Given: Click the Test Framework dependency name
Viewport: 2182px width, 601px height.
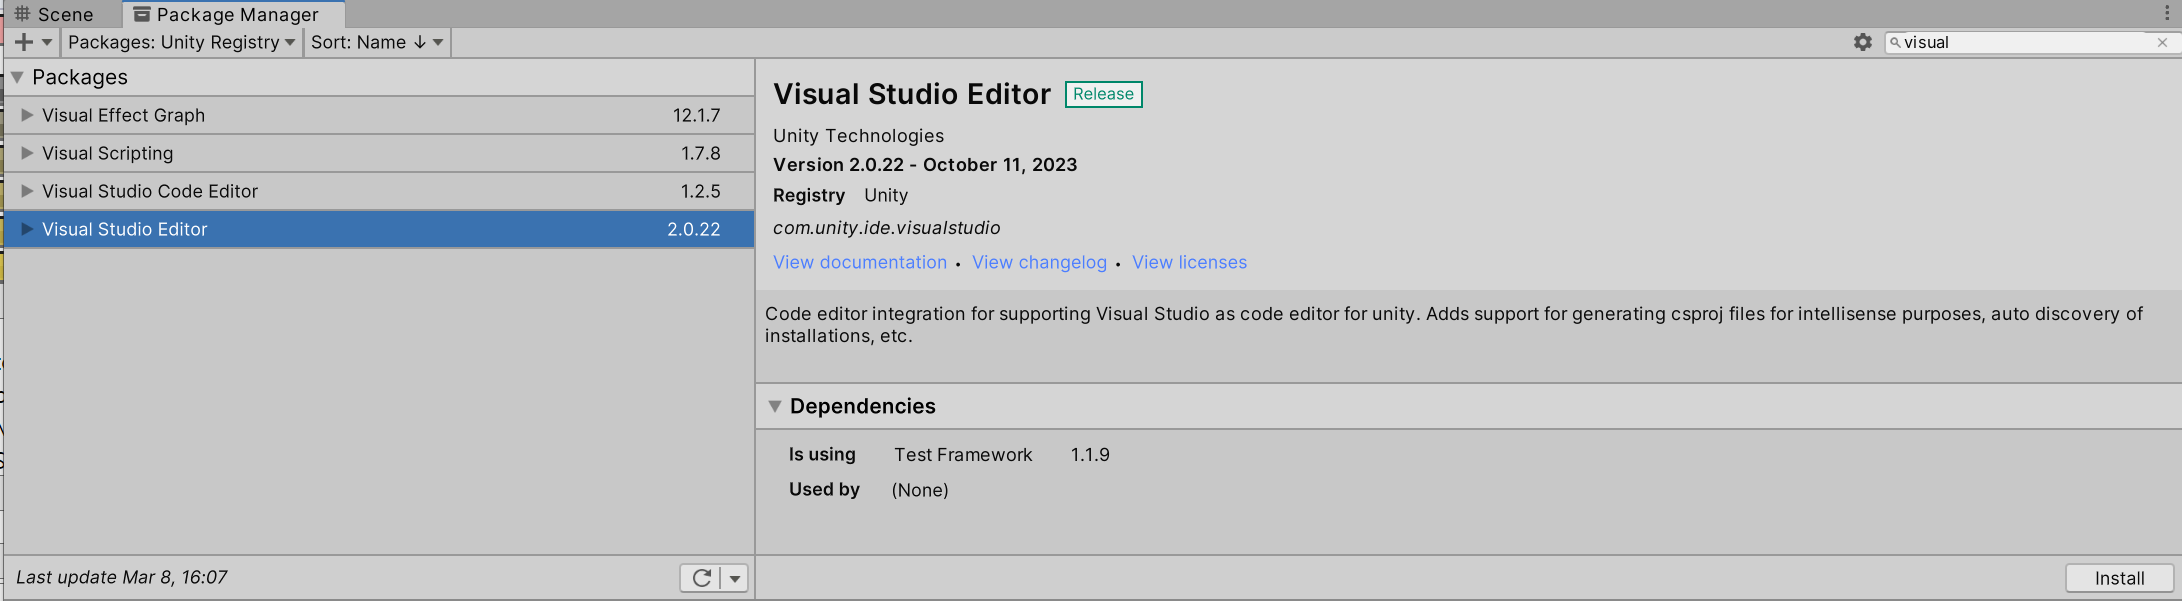Looking at the screenshot, I should tap(963, 455).
